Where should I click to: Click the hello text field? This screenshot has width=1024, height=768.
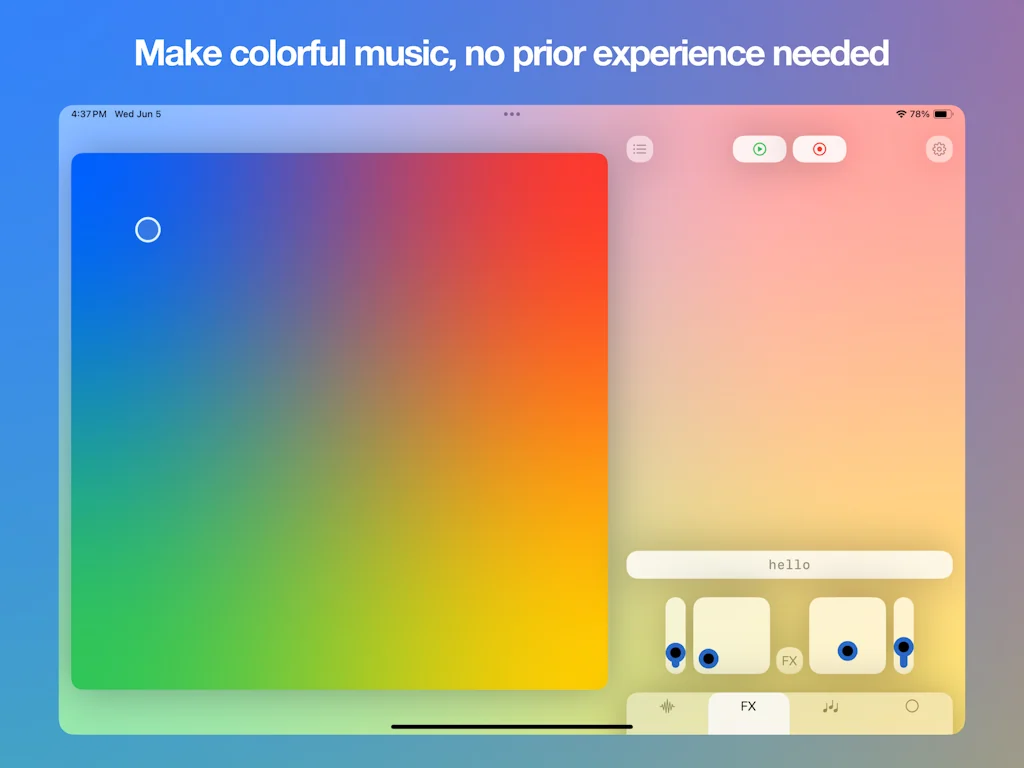point(789,565)
